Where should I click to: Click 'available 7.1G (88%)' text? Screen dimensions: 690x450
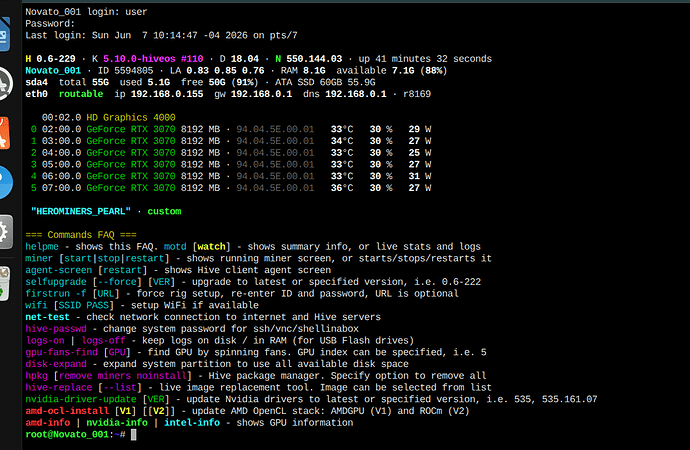coord(392,70)
